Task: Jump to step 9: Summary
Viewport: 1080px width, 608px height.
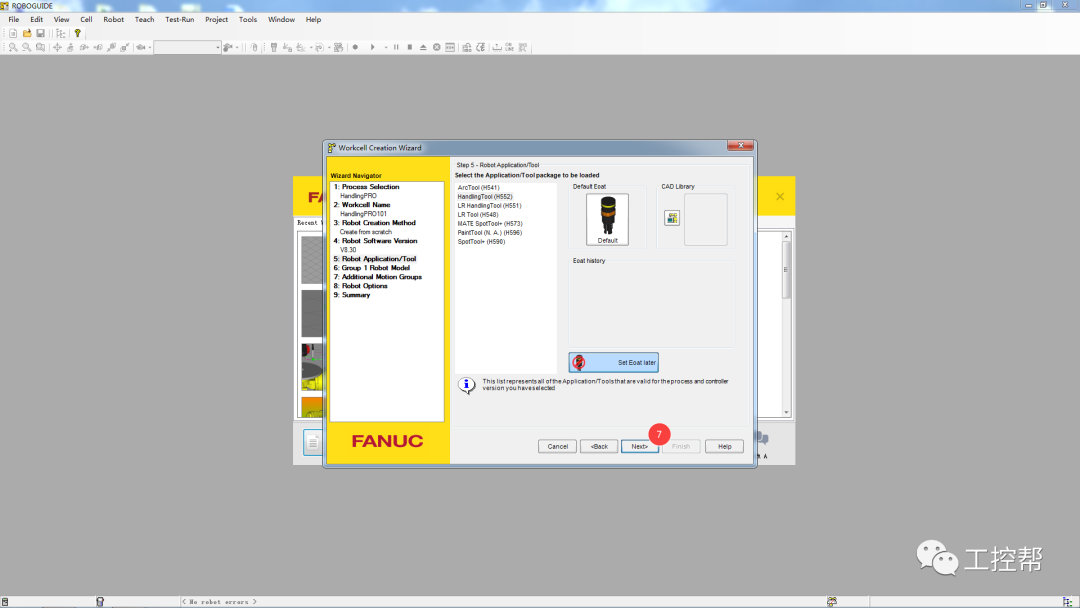Action: (352, 295)
